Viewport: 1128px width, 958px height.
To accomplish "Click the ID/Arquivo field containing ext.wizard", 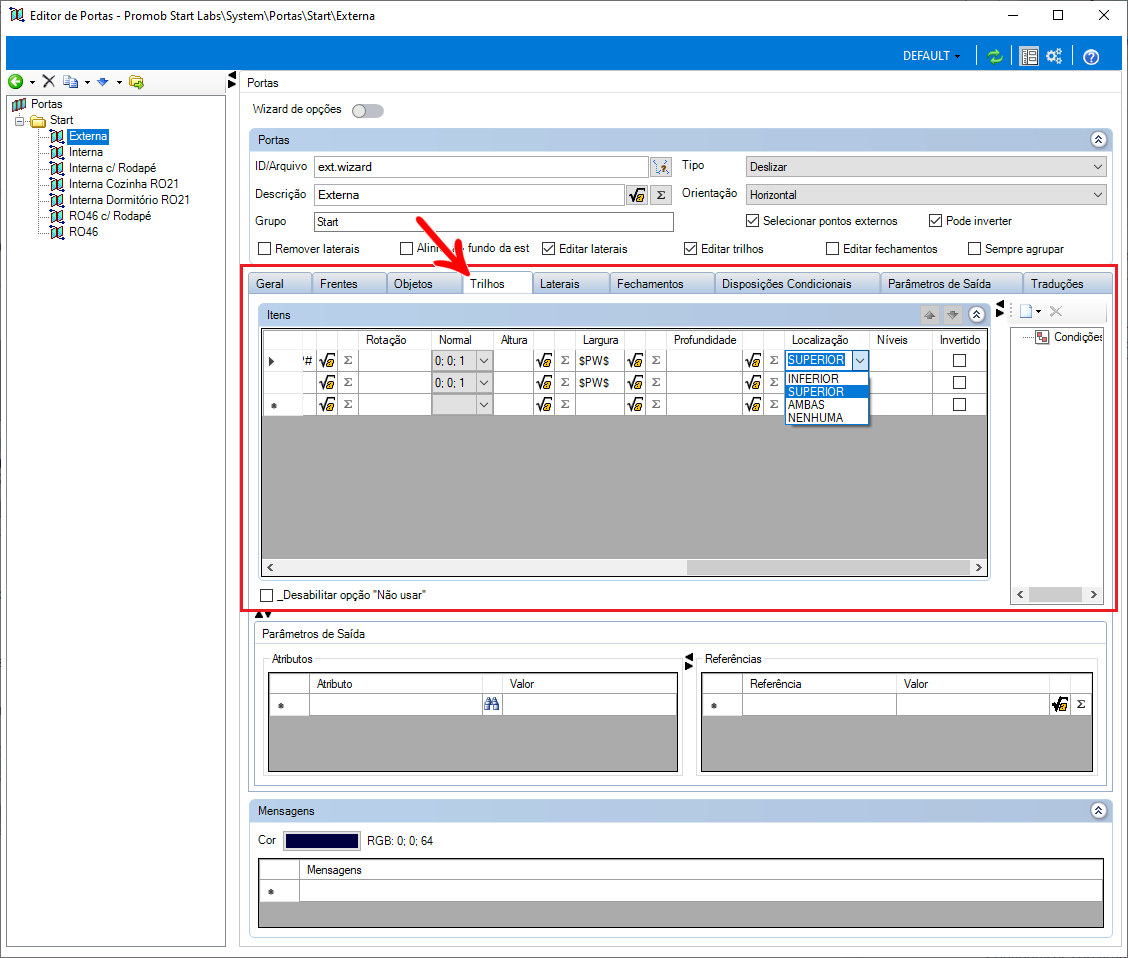I will [x=481, y=167].
